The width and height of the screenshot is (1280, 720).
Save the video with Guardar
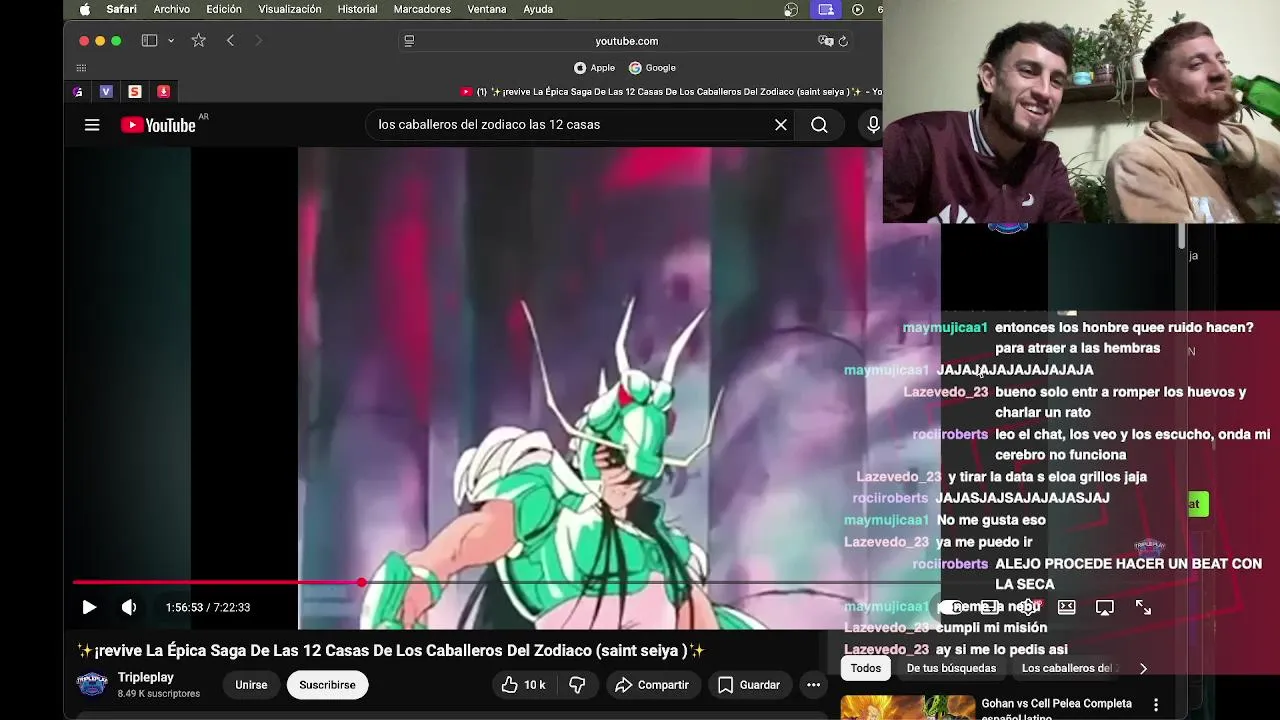coord(749,685)
